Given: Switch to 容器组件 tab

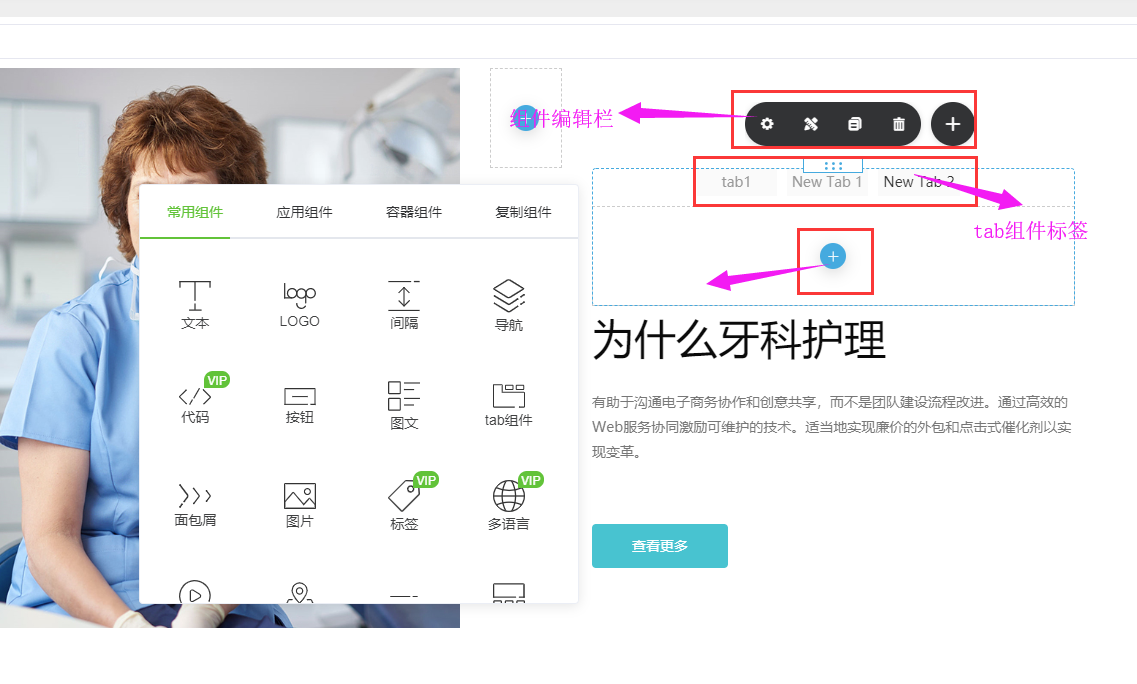Looking at the screenshot, I should click(x=414, y=212).
